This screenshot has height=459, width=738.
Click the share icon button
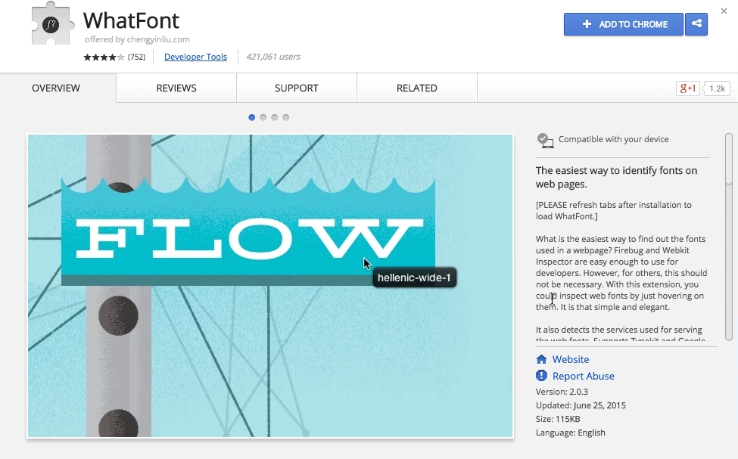tap(697, 24)
